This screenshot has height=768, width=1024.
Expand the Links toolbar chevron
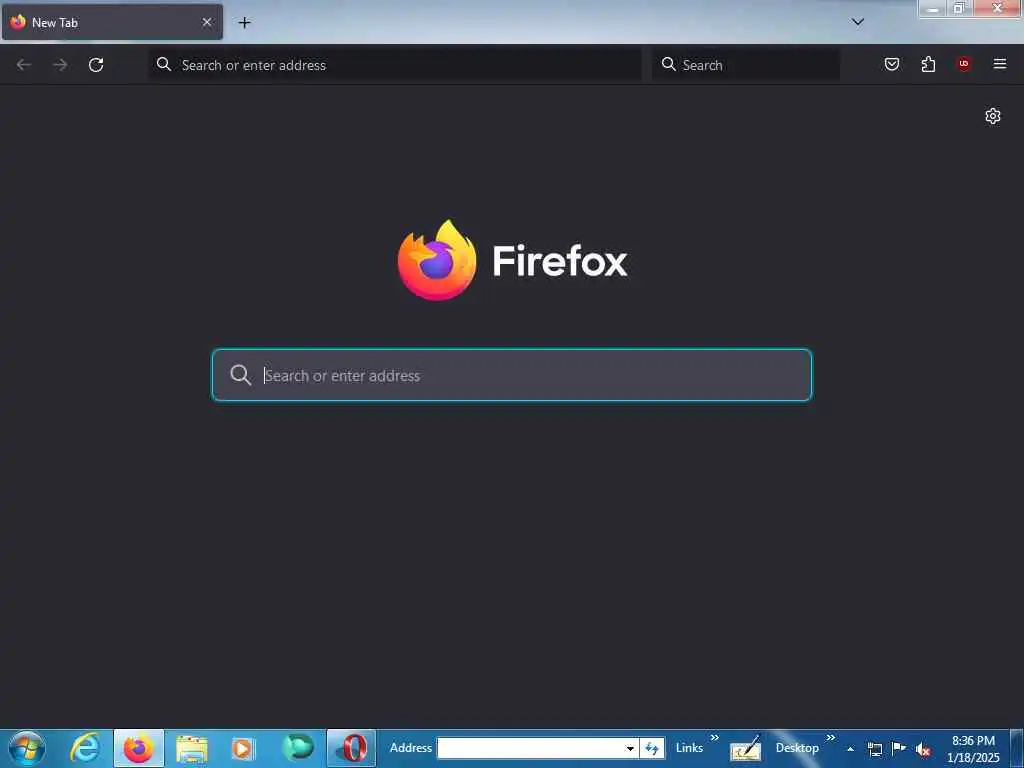point(714,737)
